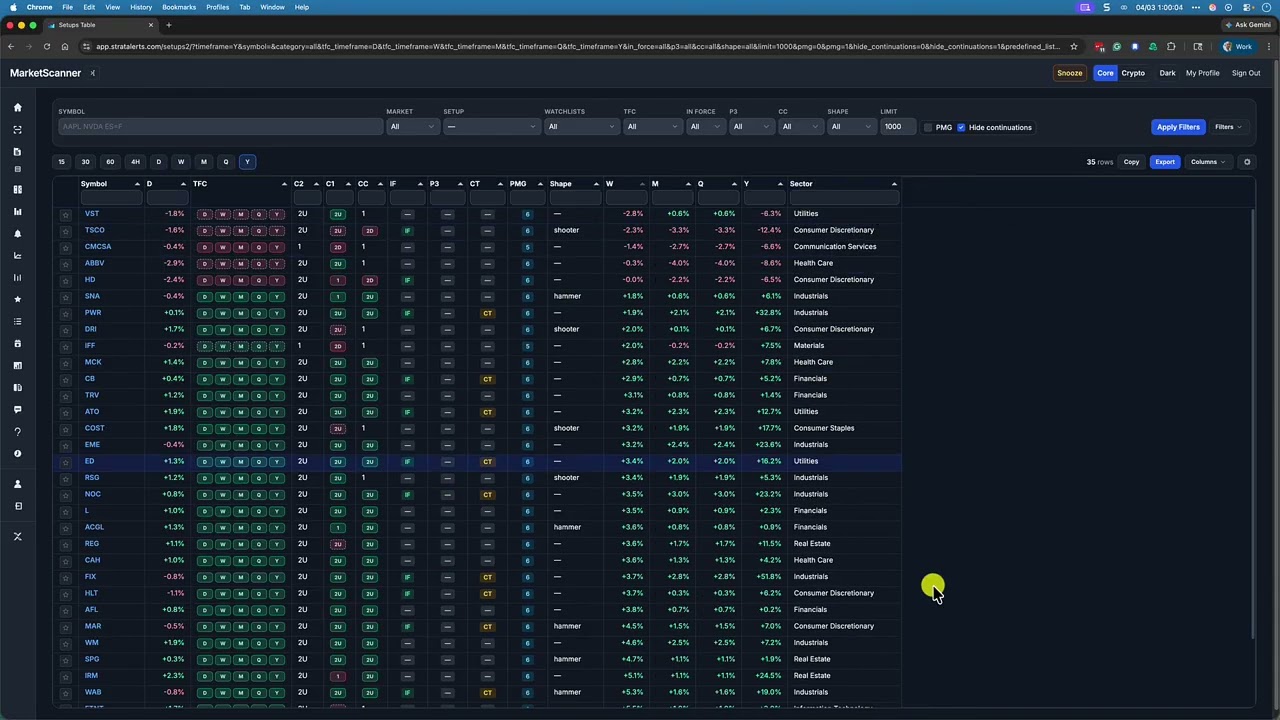Open the bell alerts sidebar icon
This screenshot has width=1280, height=720.
(x=17, y=234)
